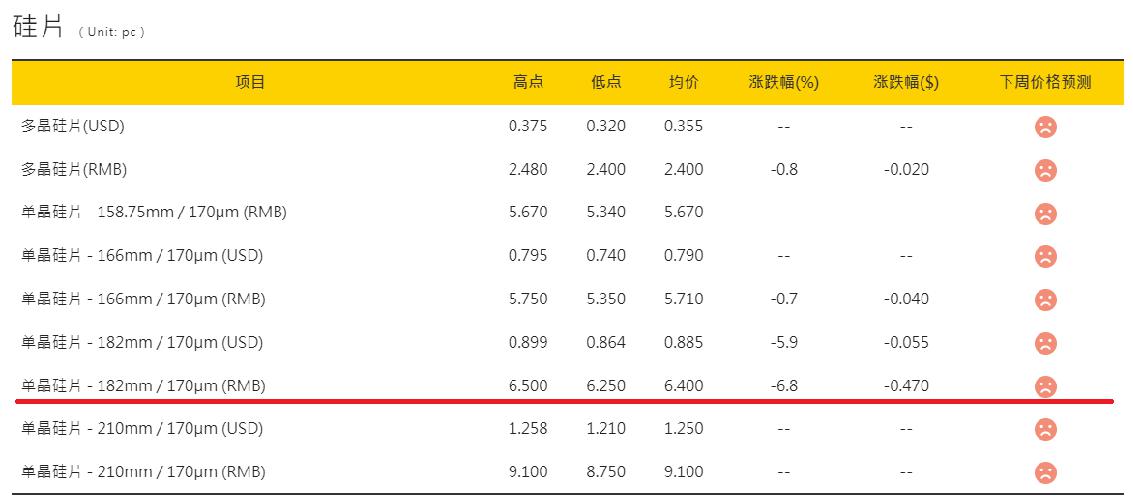Select the 单晶硅片 - 182mm / 170μm (RMB) label
This screenshot has width=1133, height=501.
143,385
